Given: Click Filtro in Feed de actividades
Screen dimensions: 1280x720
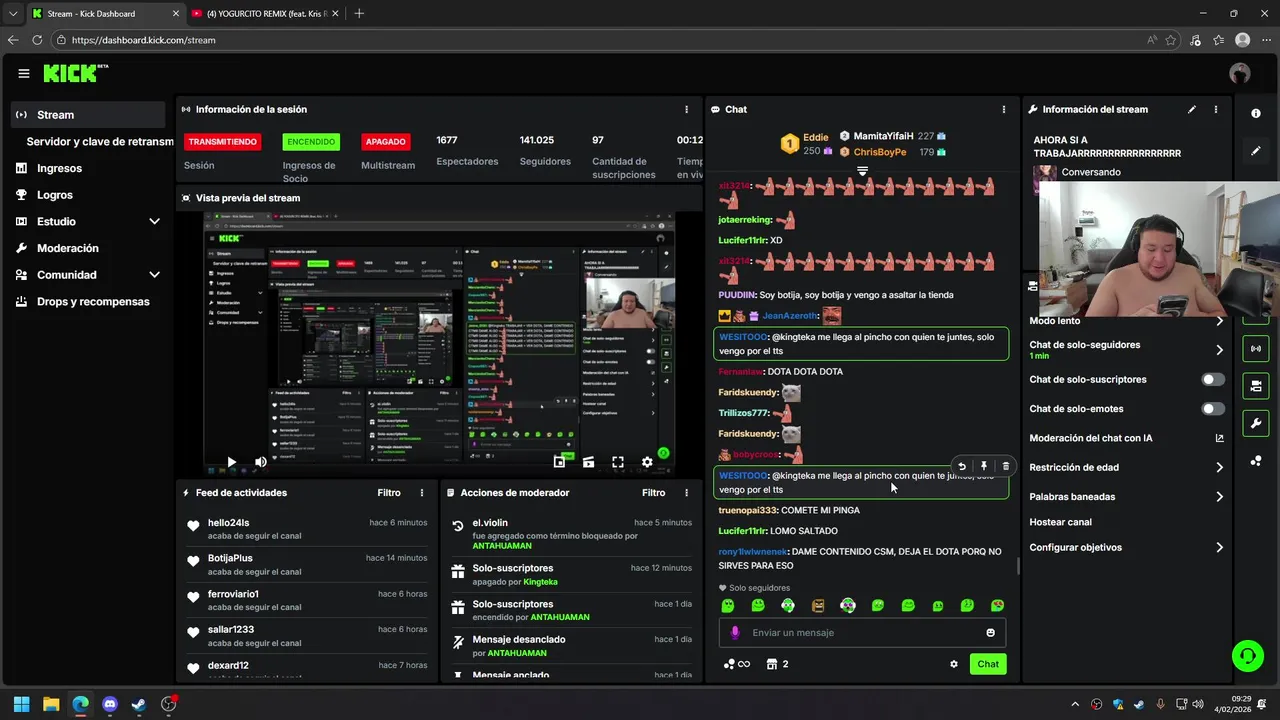Looking at the screenshot, I should 389,493.
